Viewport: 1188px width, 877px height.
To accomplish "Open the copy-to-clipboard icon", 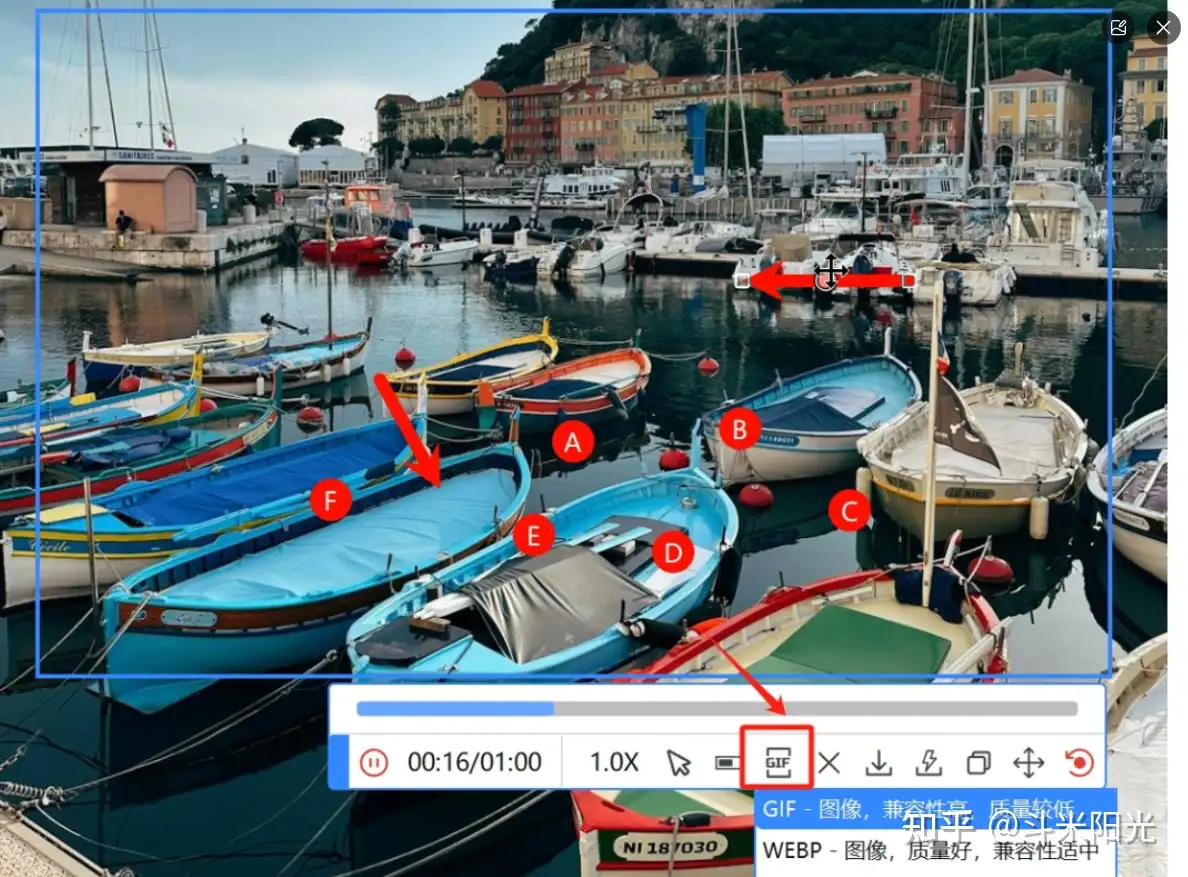I will (x=978, y=761).
